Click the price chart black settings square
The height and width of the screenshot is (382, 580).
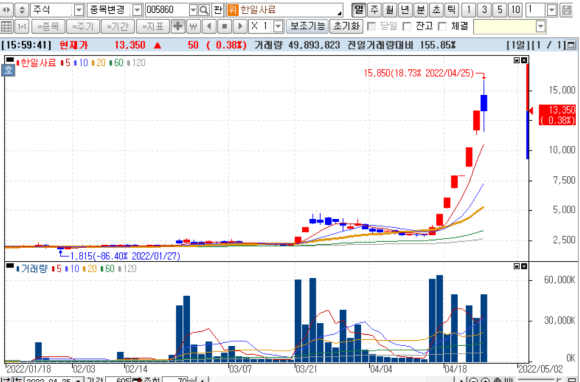pos(10,60)
